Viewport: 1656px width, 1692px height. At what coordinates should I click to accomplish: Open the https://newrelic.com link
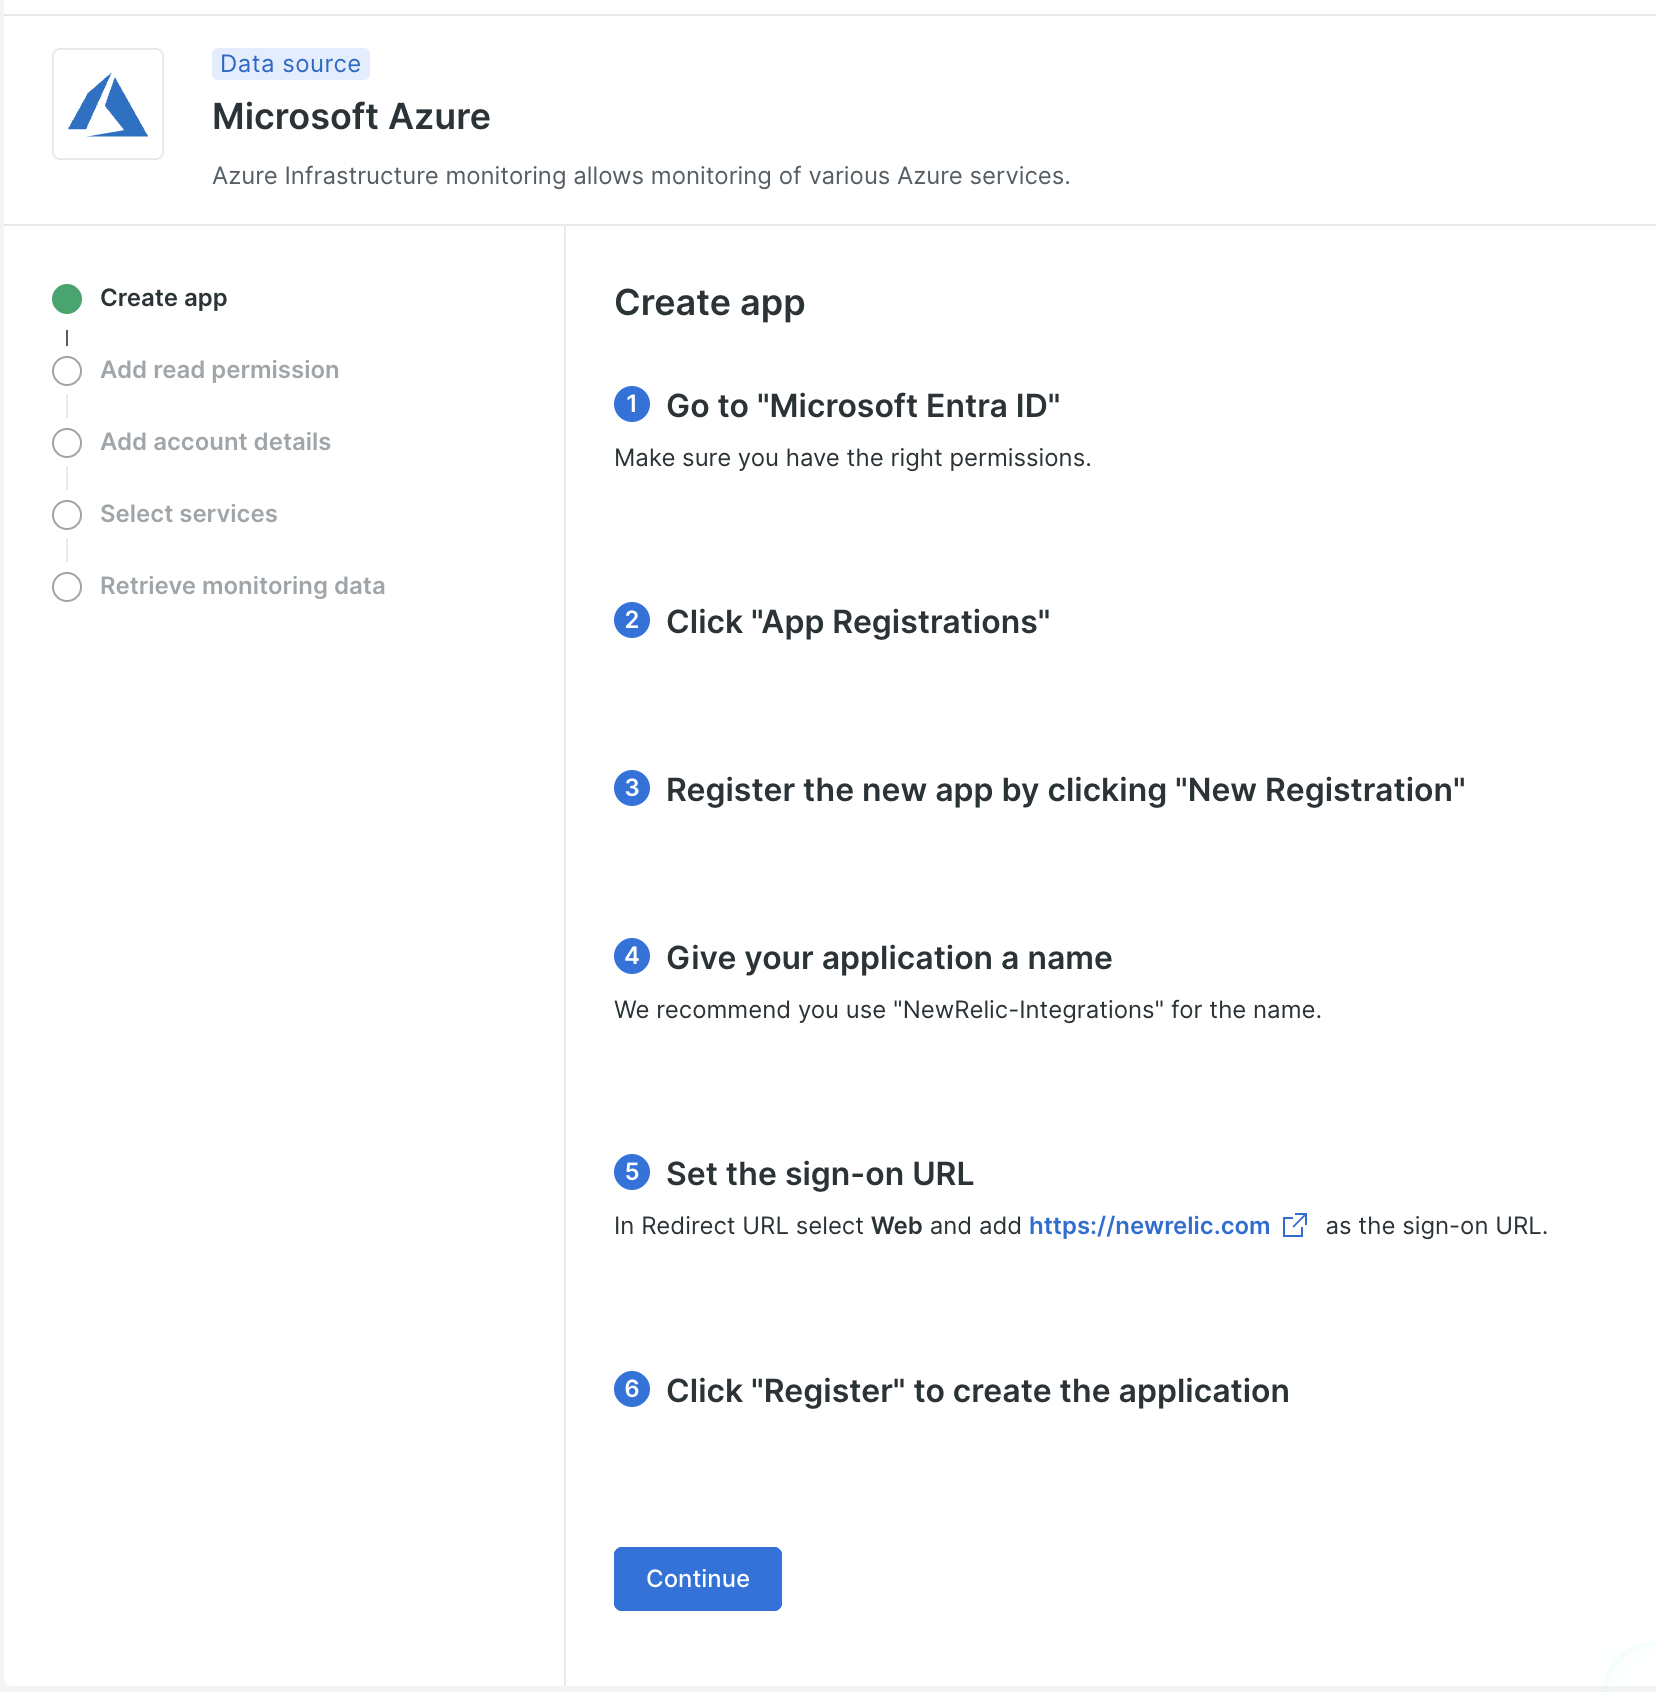pos(1148,1226)
